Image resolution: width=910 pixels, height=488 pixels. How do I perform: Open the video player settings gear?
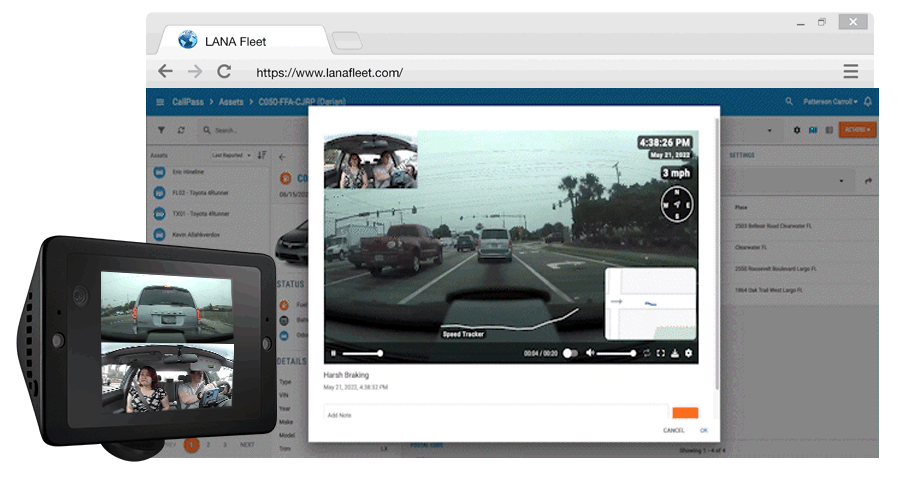688,353
